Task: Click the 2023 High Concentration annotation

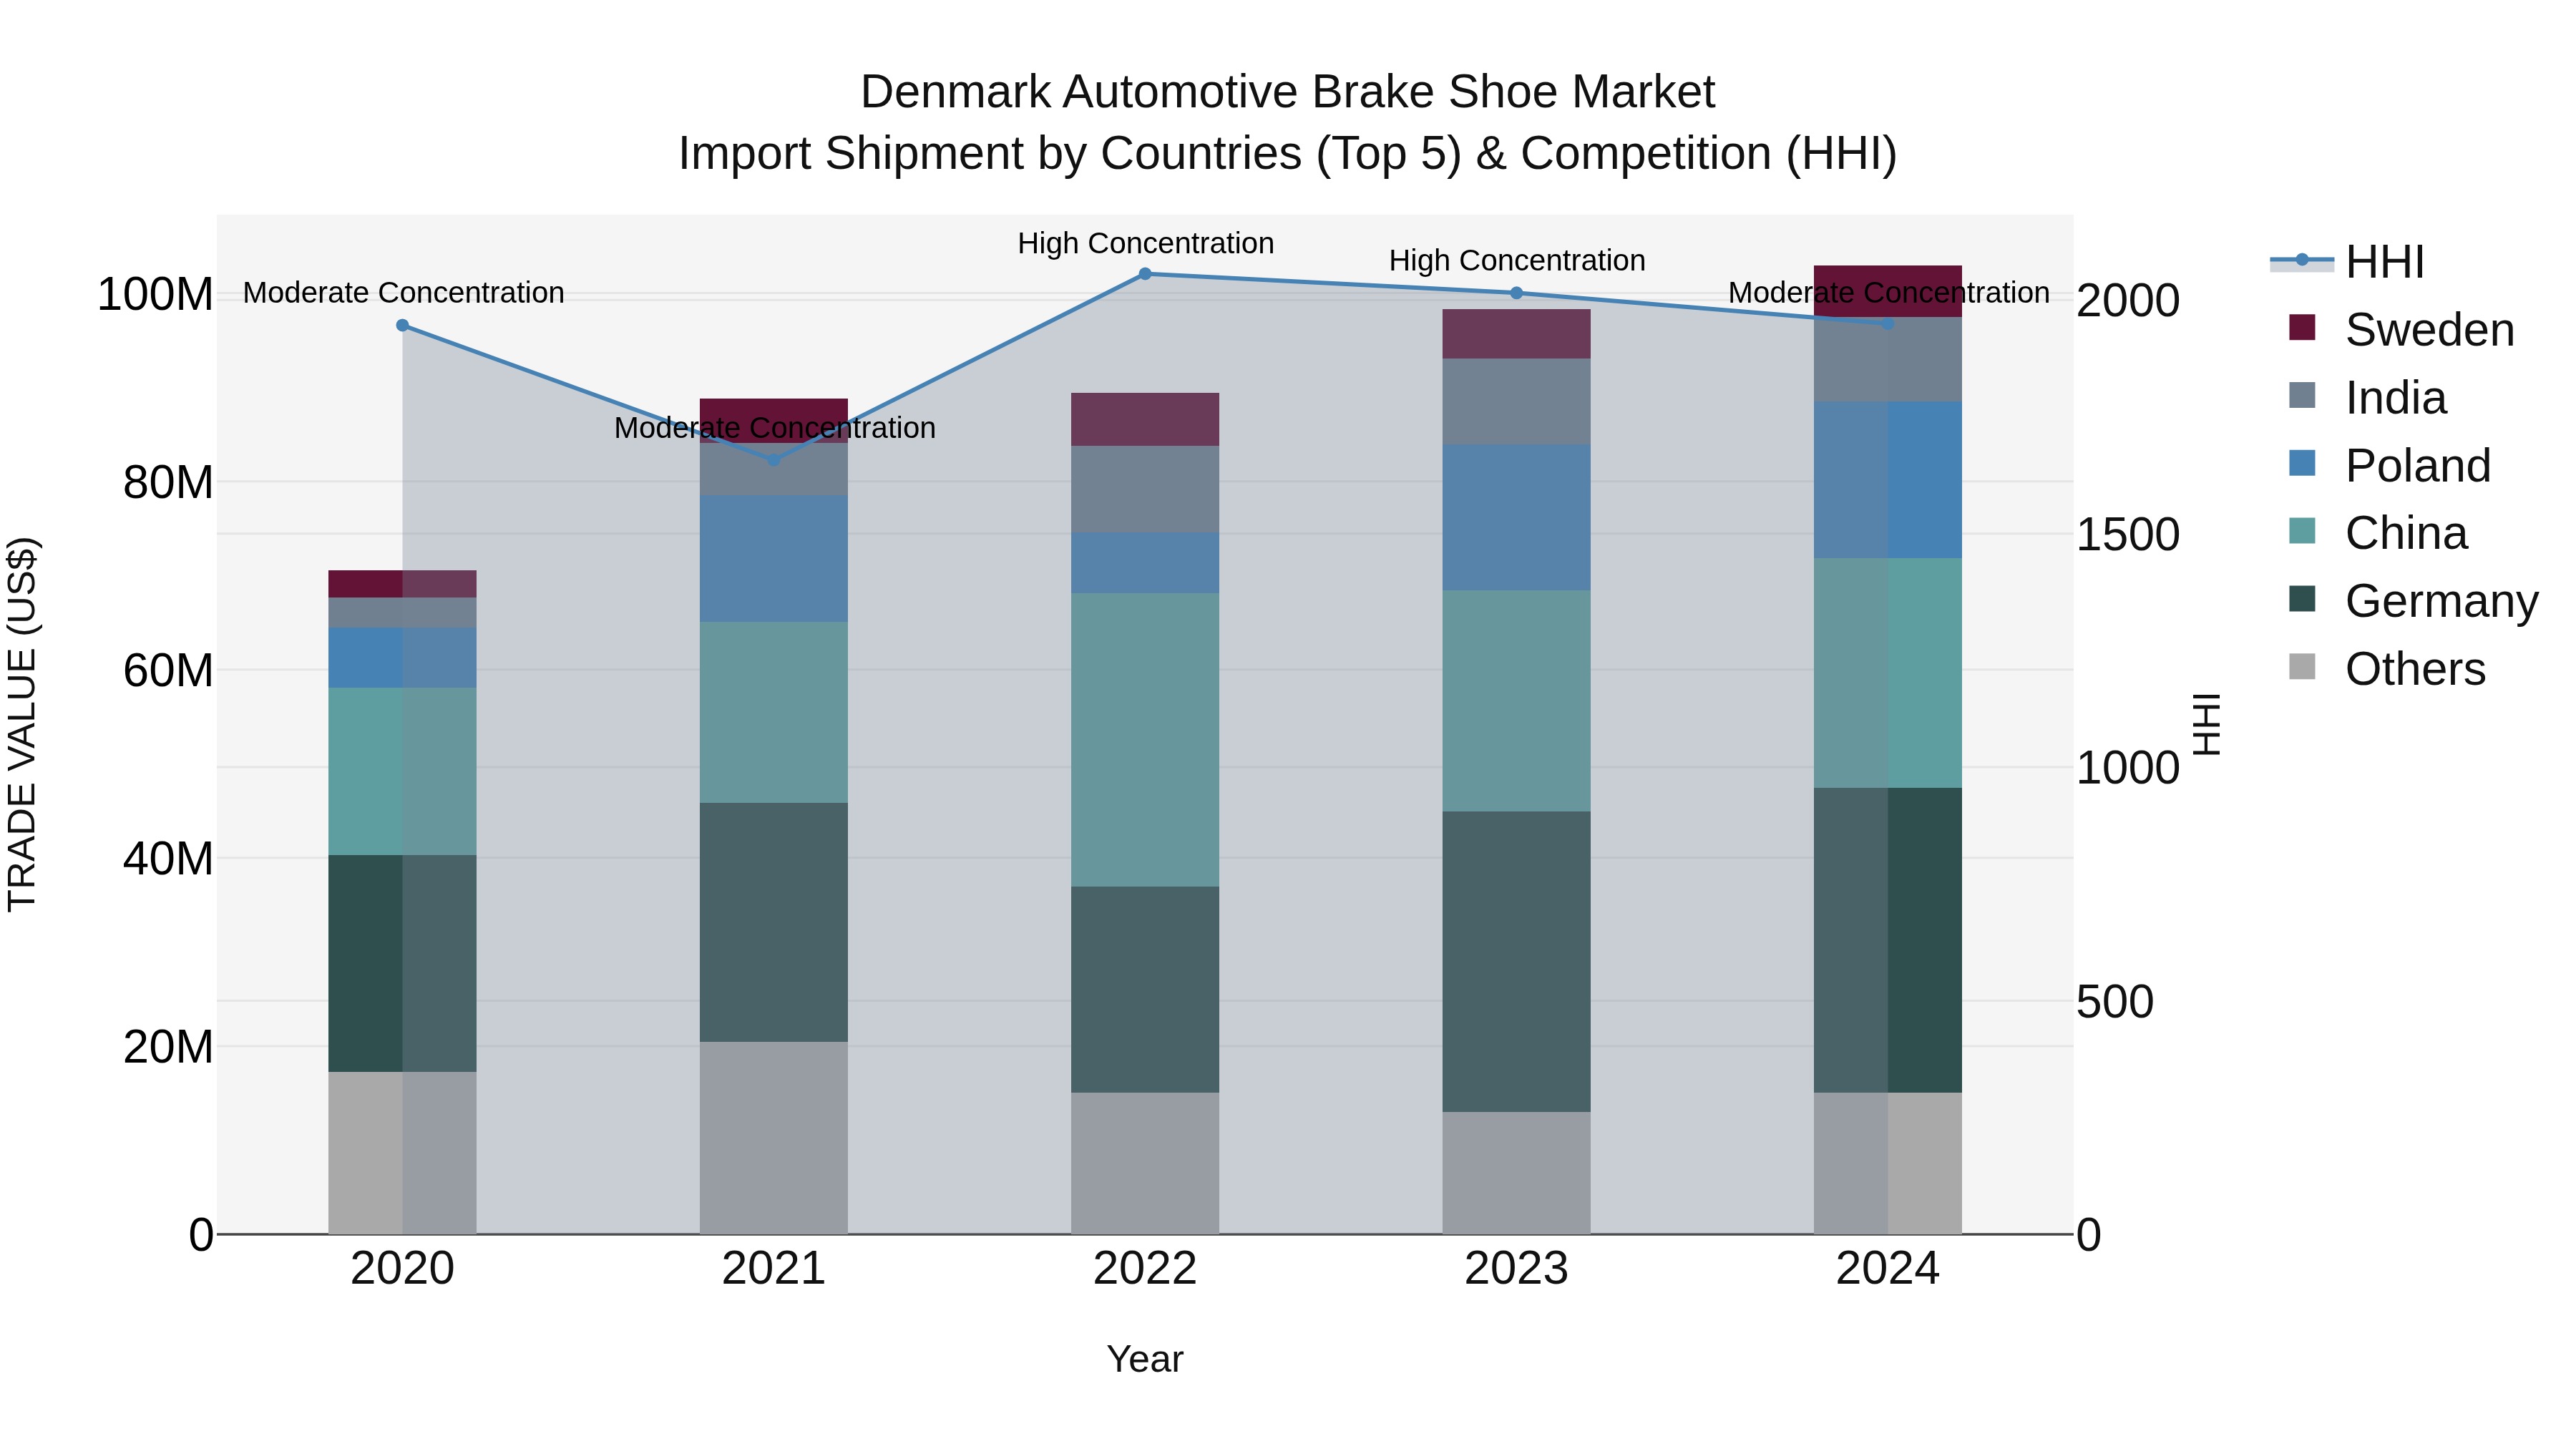Action: (x=1516, y=260)
